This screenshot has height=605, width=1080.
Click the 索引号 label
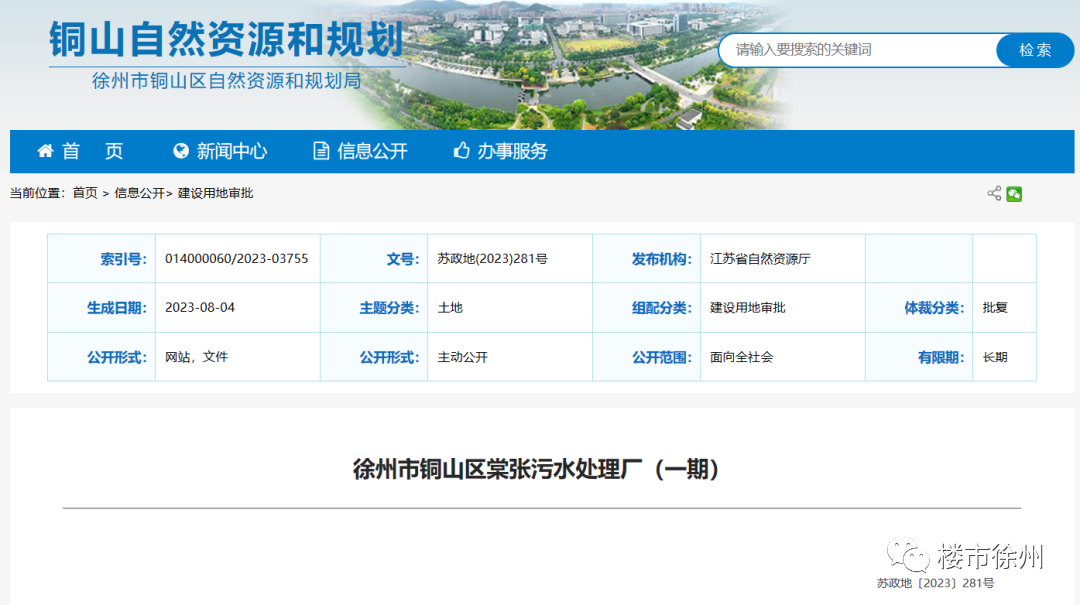tap(123, 259)
